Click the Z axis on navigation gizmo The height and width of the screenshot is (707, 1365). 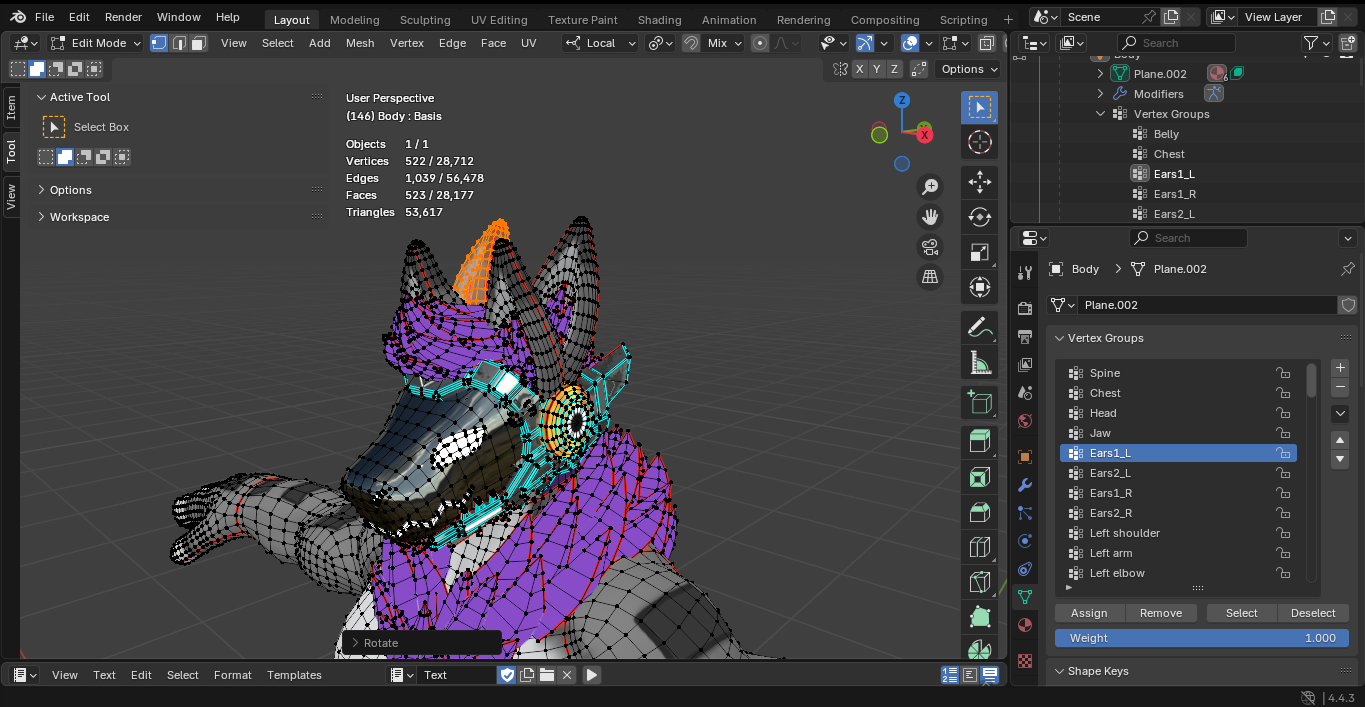tap(902, 100)
